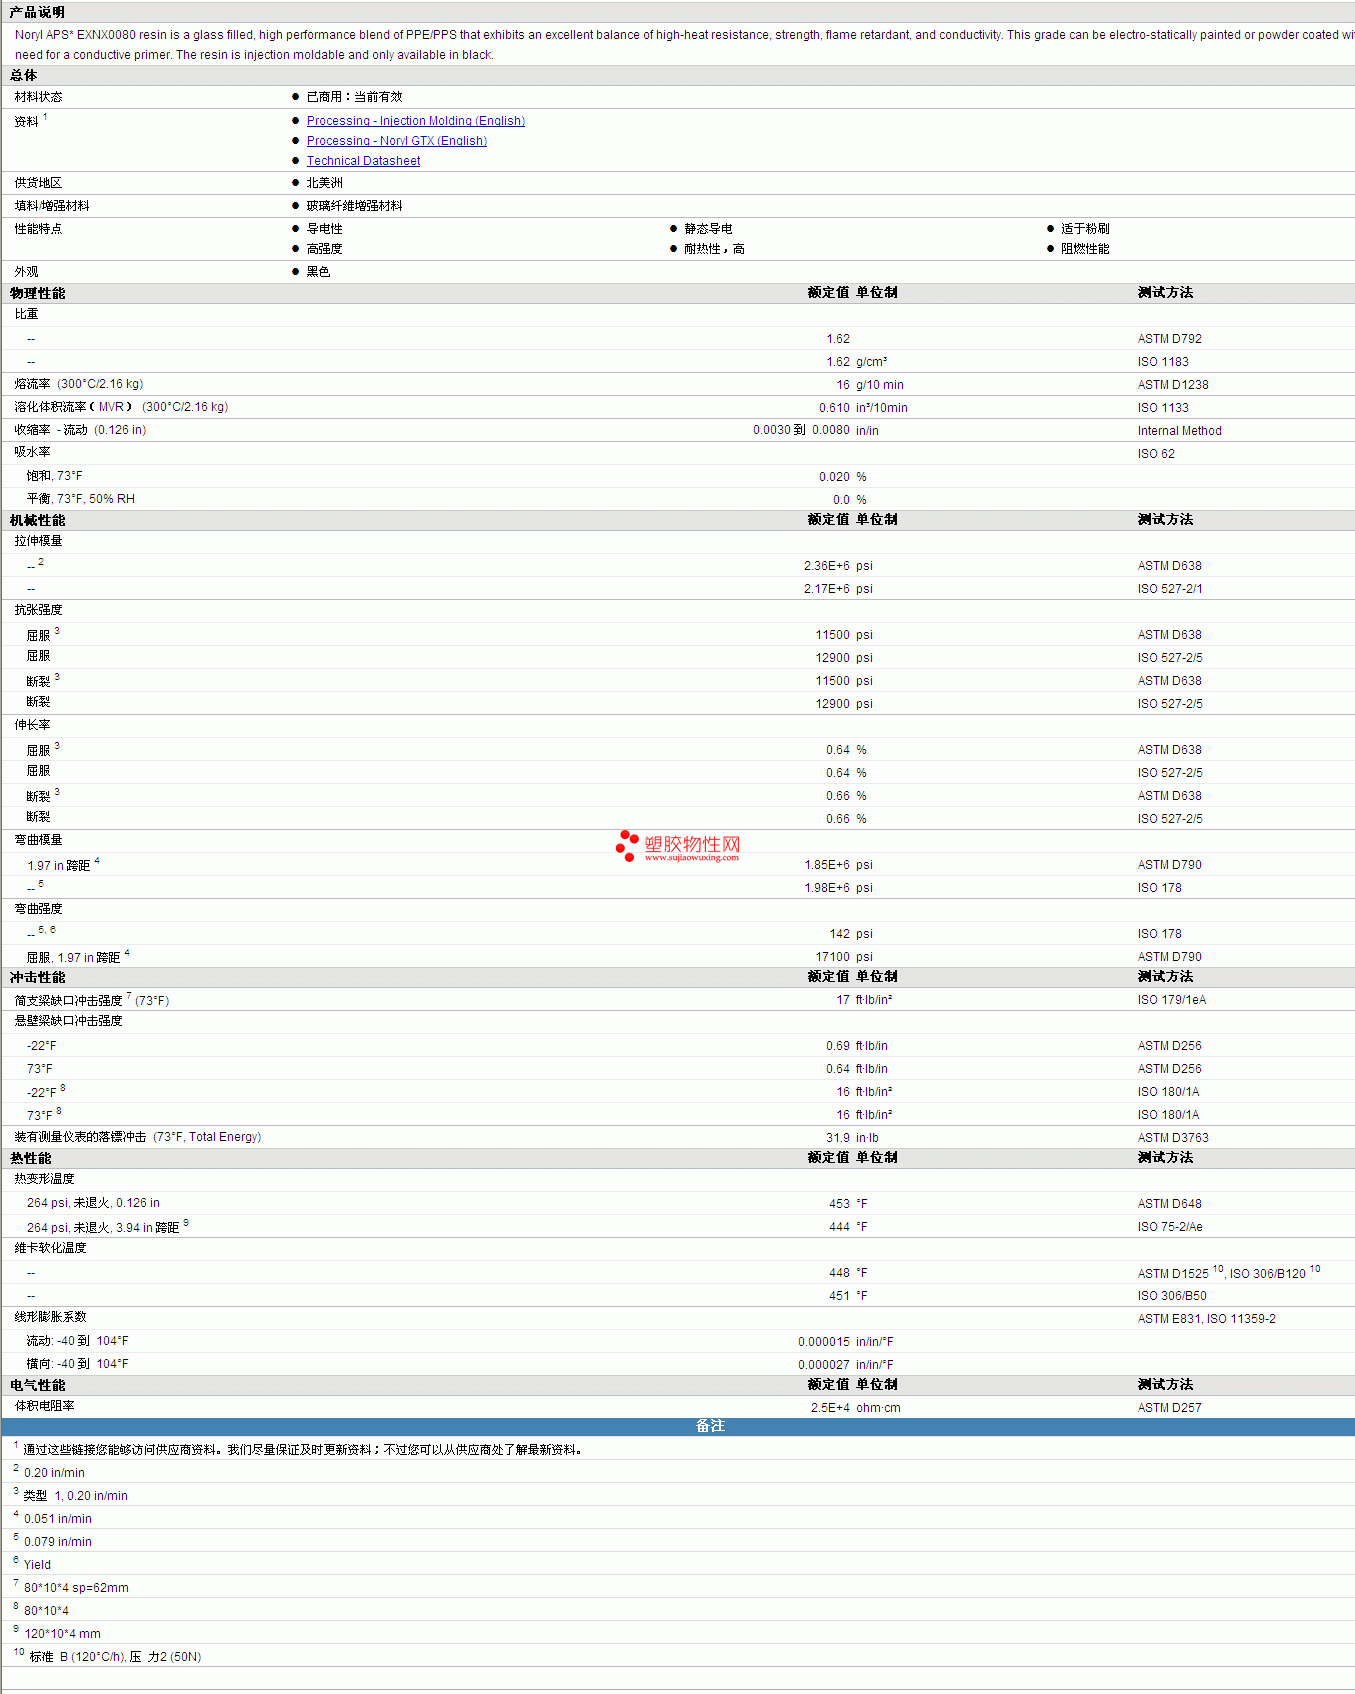Select the 阻燃性能 feature text
This screenshot has height=1694, width=1355.
pyautogui.click(x=1085, y=249)
